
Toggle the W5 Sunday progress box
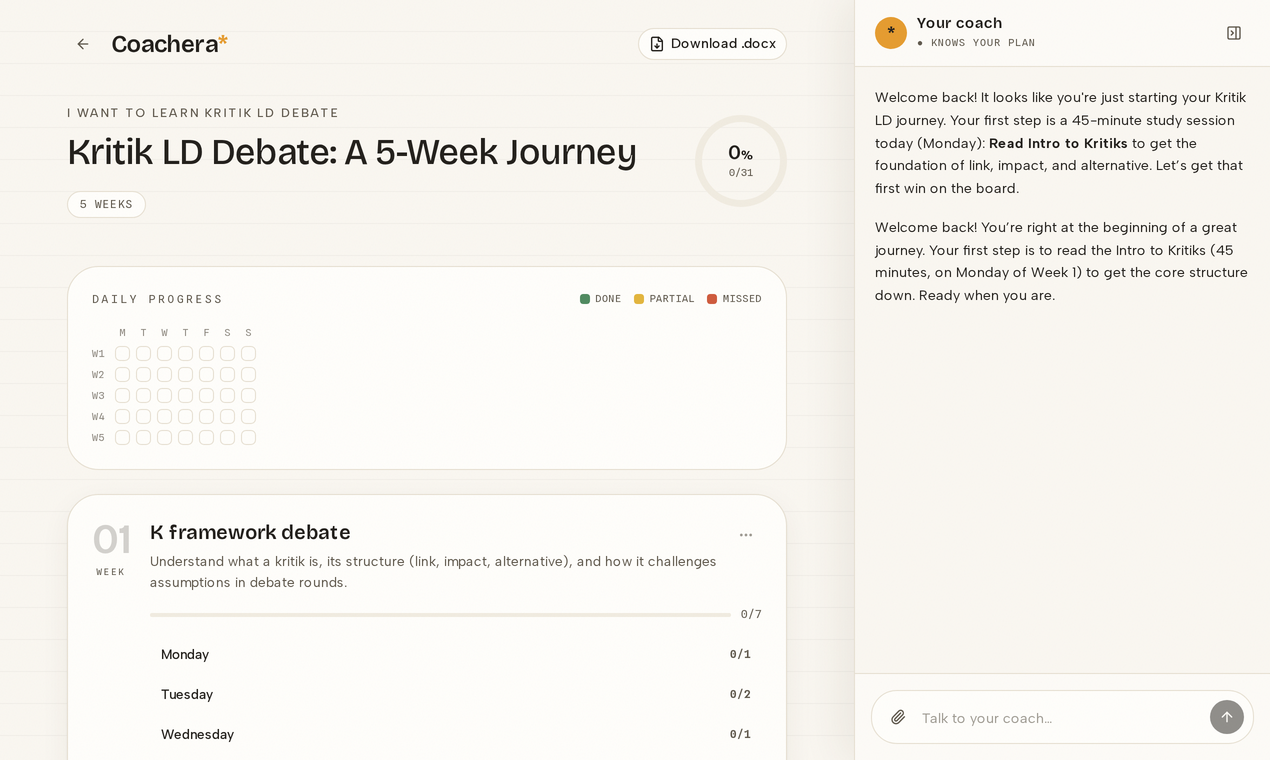(248, 438)
